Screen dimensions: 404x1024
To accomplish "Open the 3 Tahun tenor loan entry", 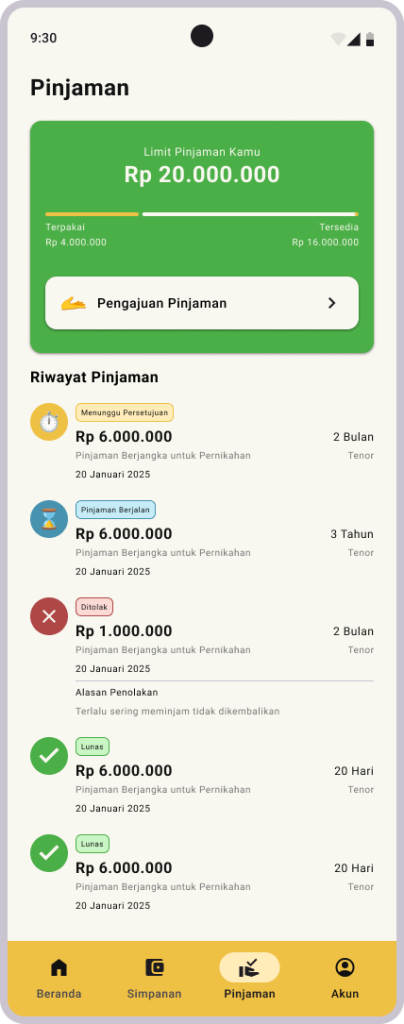I will tap(202, 539).
